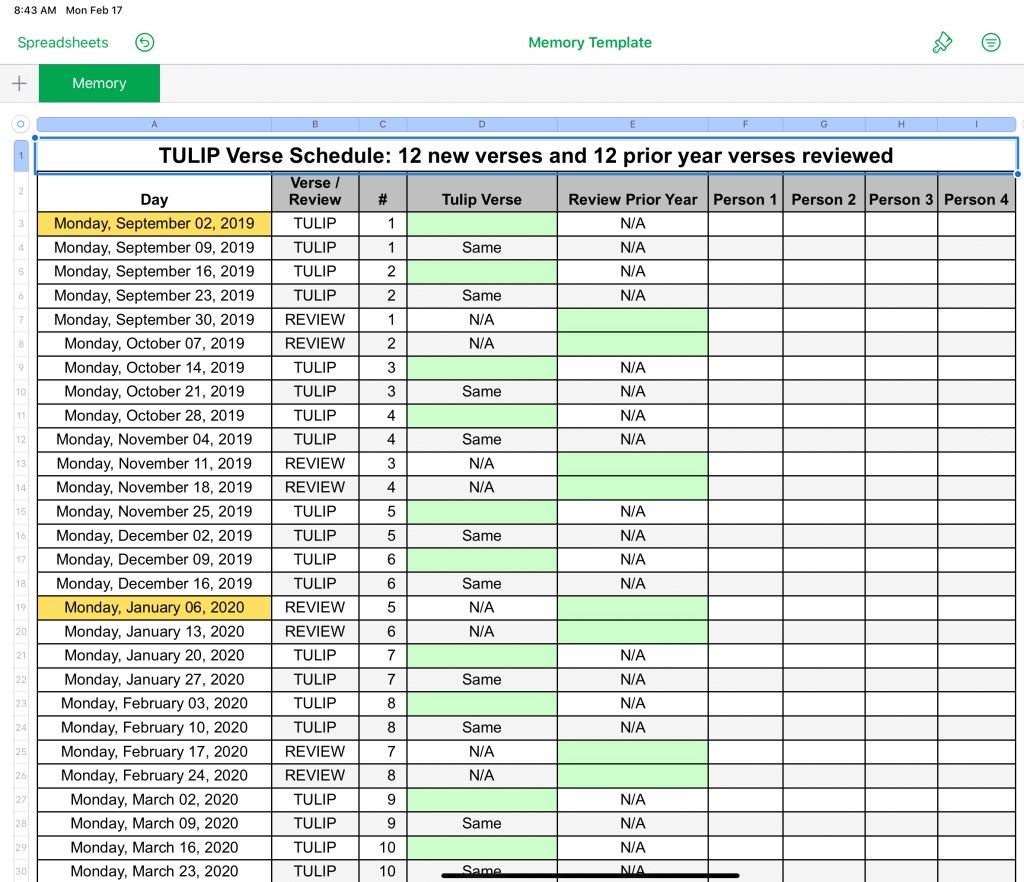Select whole table via the corner circle handle
The width and height of the screenshot is (1024, 882).
pos(20,125)
